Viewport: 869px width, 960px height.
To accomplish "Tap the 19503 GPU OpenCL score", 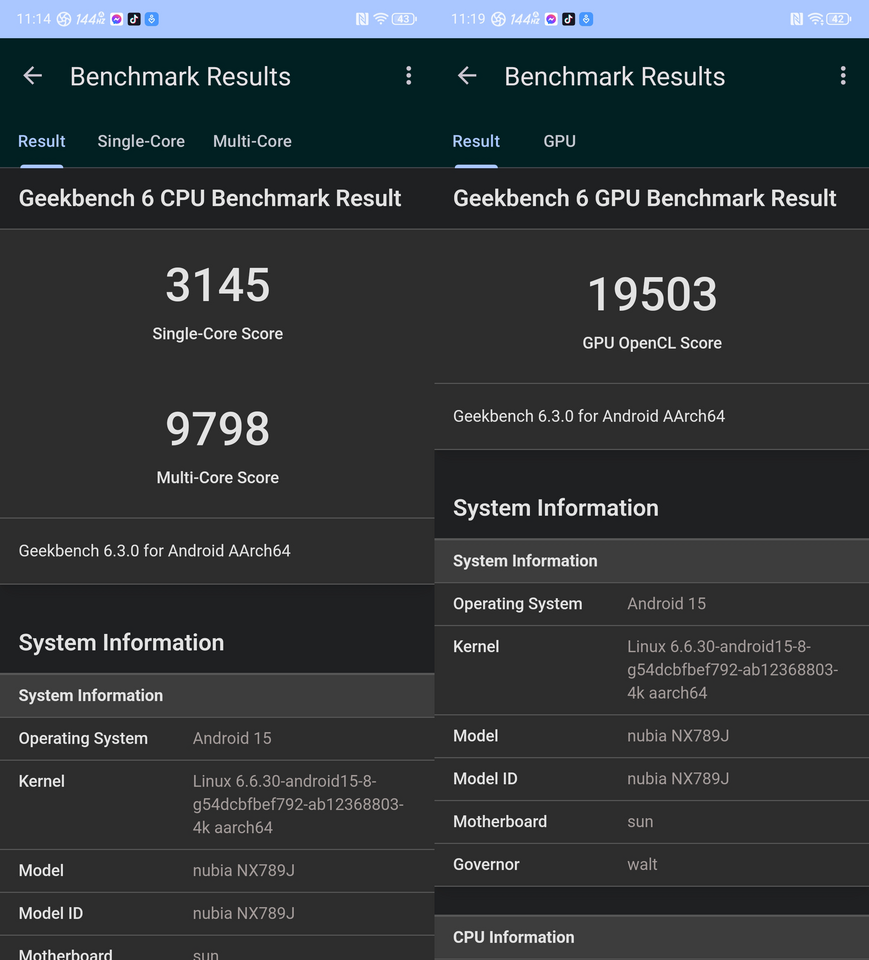I will click(652, 294).
